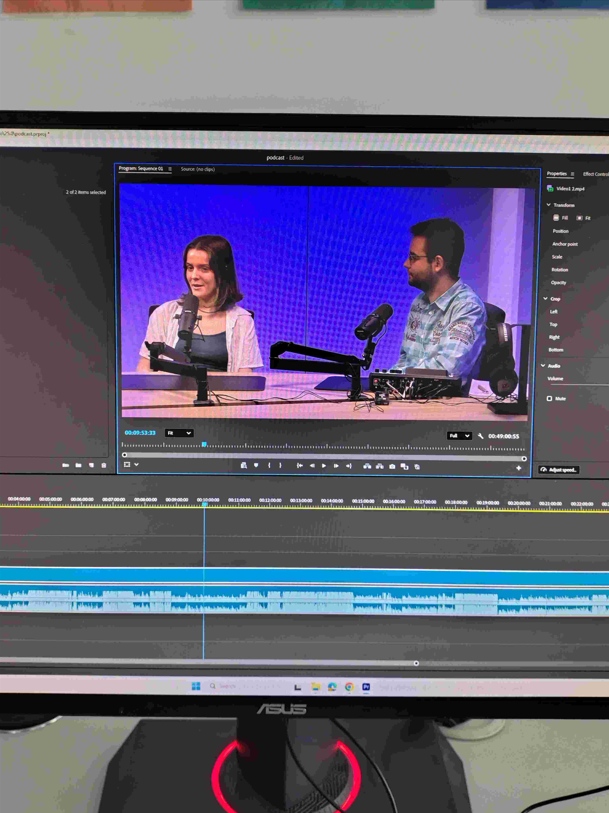
Task: Collapse the Crop section
Action: [545, 299]
